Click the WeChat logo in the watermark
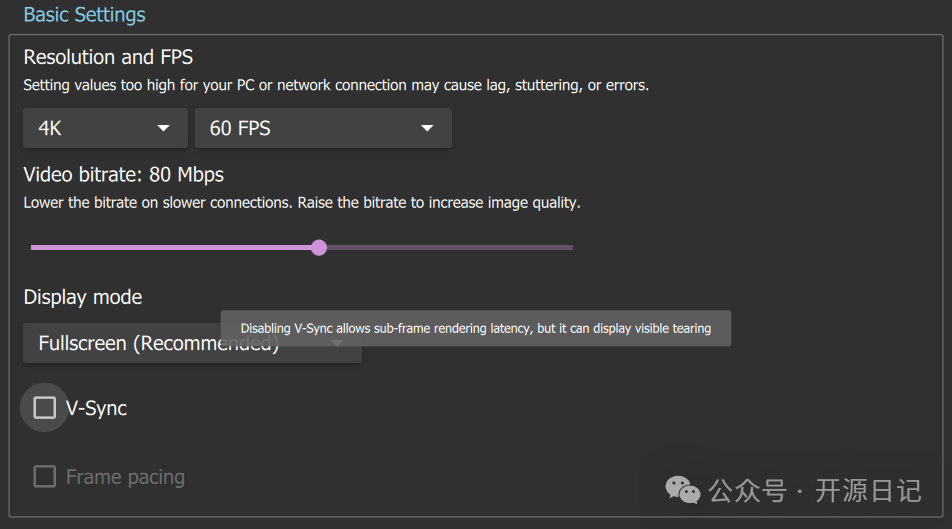952x529 pixels. pyautogui.click(x=684, y=490)
